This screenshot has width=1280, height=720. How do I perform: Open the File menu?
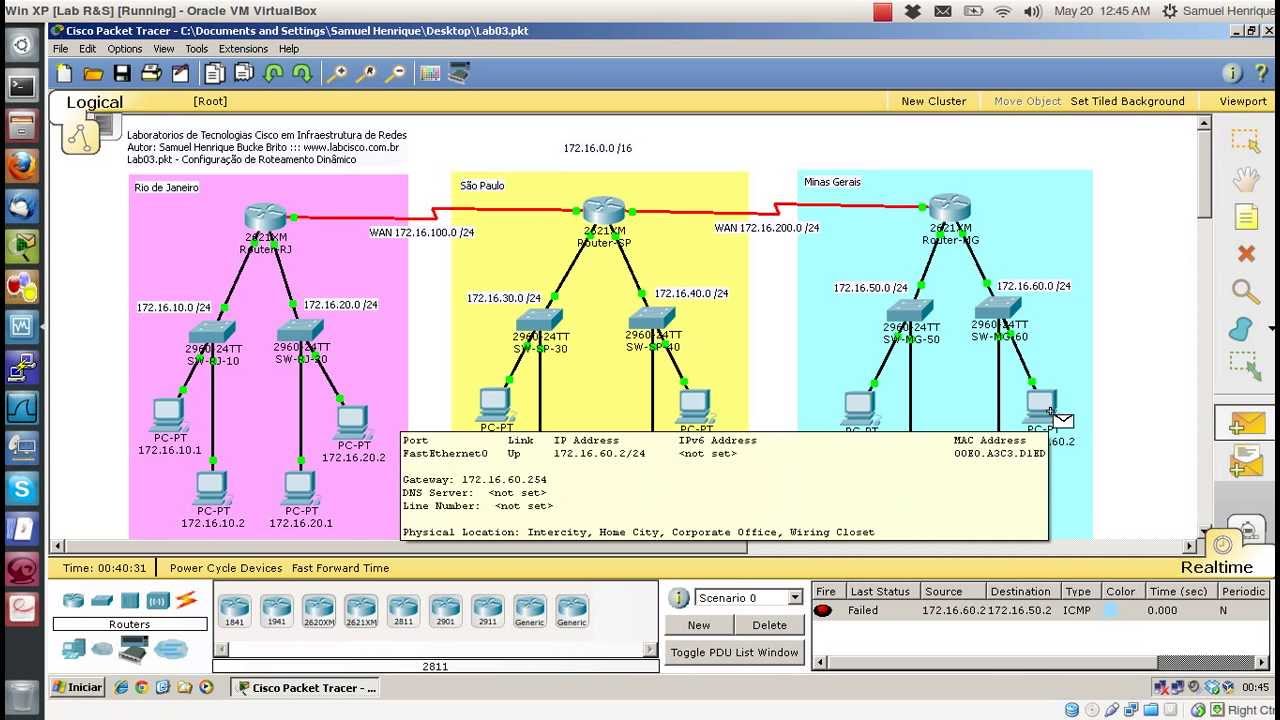tap(60, 48)
